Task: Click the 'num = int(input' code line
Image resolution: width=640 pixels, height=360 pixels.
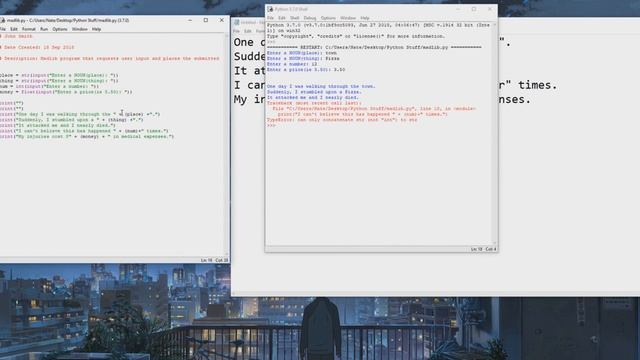Action: click(49, 87)
